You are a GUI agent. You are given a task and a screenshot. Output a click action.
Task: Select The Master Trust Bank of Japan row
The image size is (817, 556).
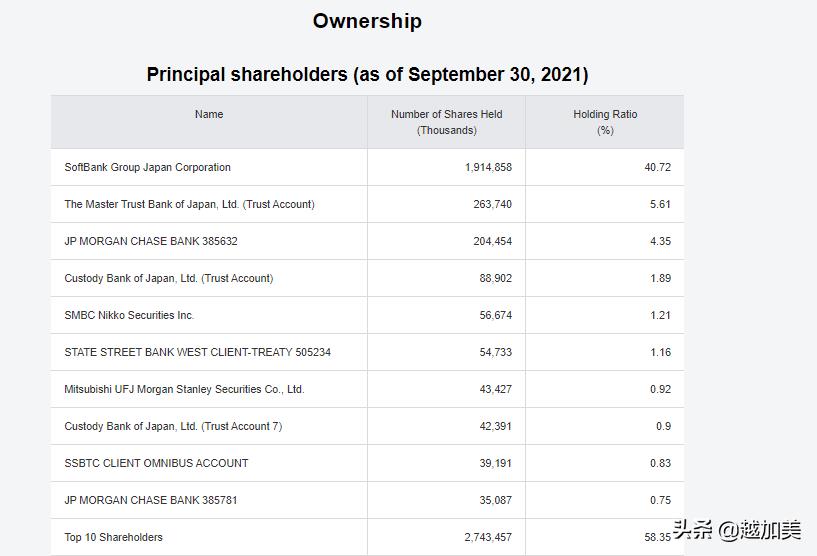coord(189,205)
